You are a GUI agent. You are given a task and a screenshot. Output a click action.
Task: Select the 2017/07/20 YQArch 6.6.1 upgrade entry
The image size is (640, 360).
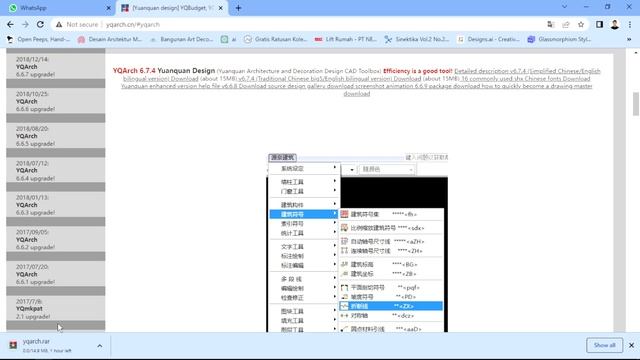coord(56,274)
